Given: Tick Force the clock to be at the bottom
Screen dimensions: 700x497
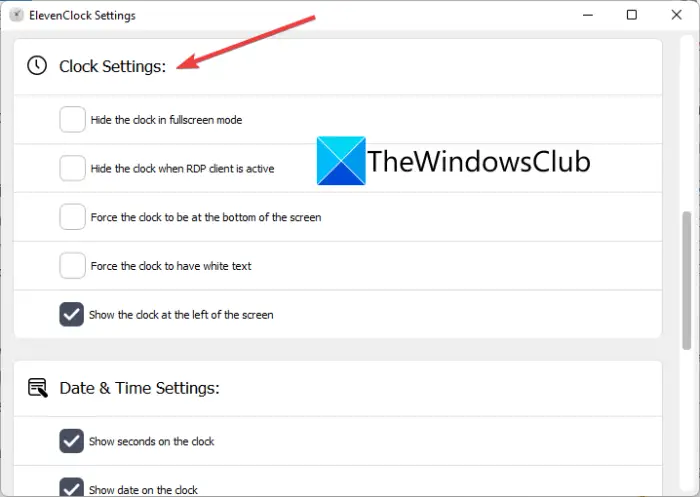Looking at the screenshot, I should 72,217.
